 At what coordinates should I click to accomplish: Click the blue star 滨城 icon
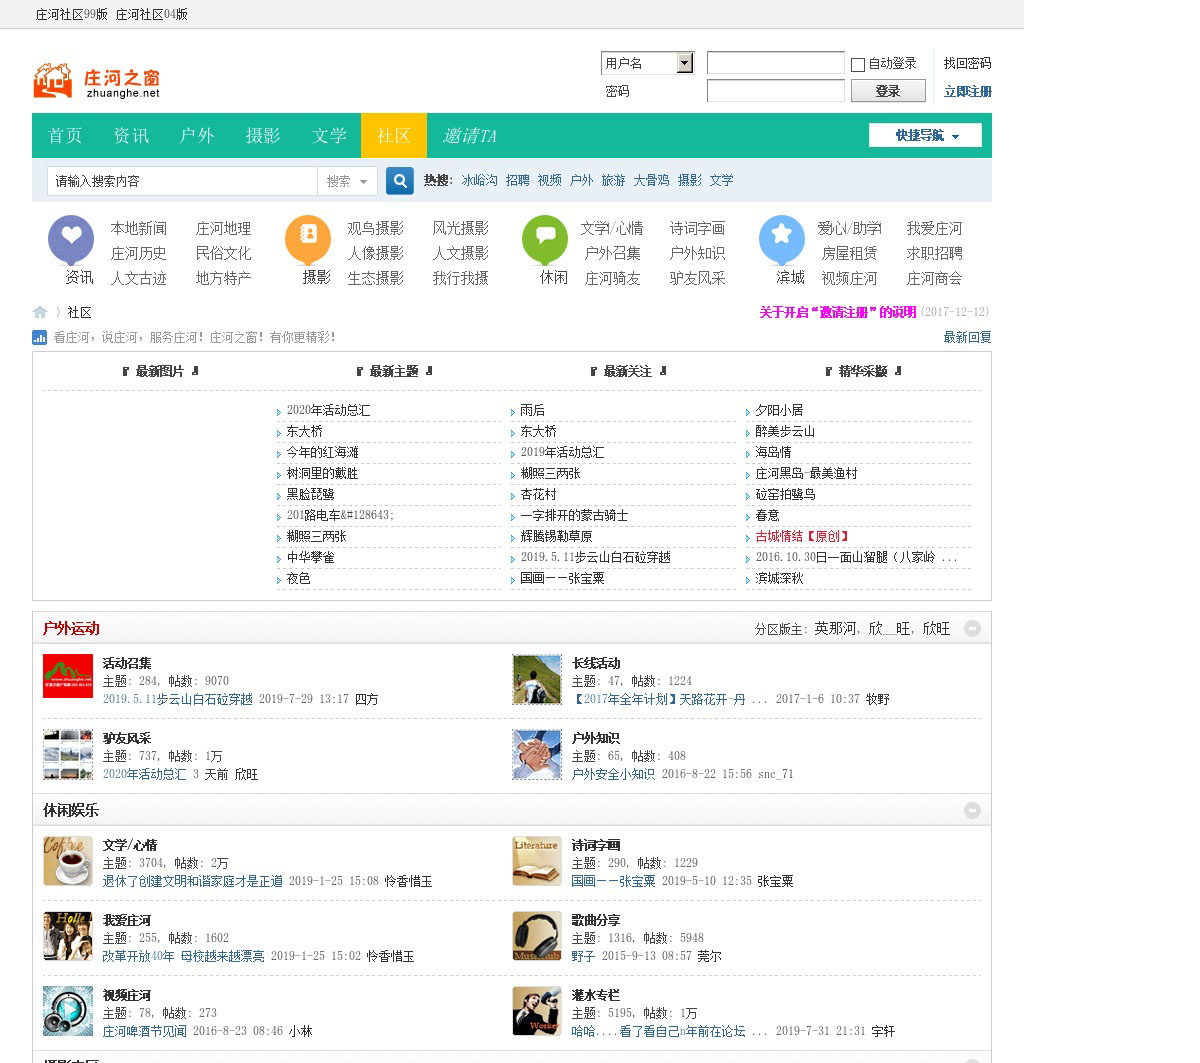(x=782, y=238)
